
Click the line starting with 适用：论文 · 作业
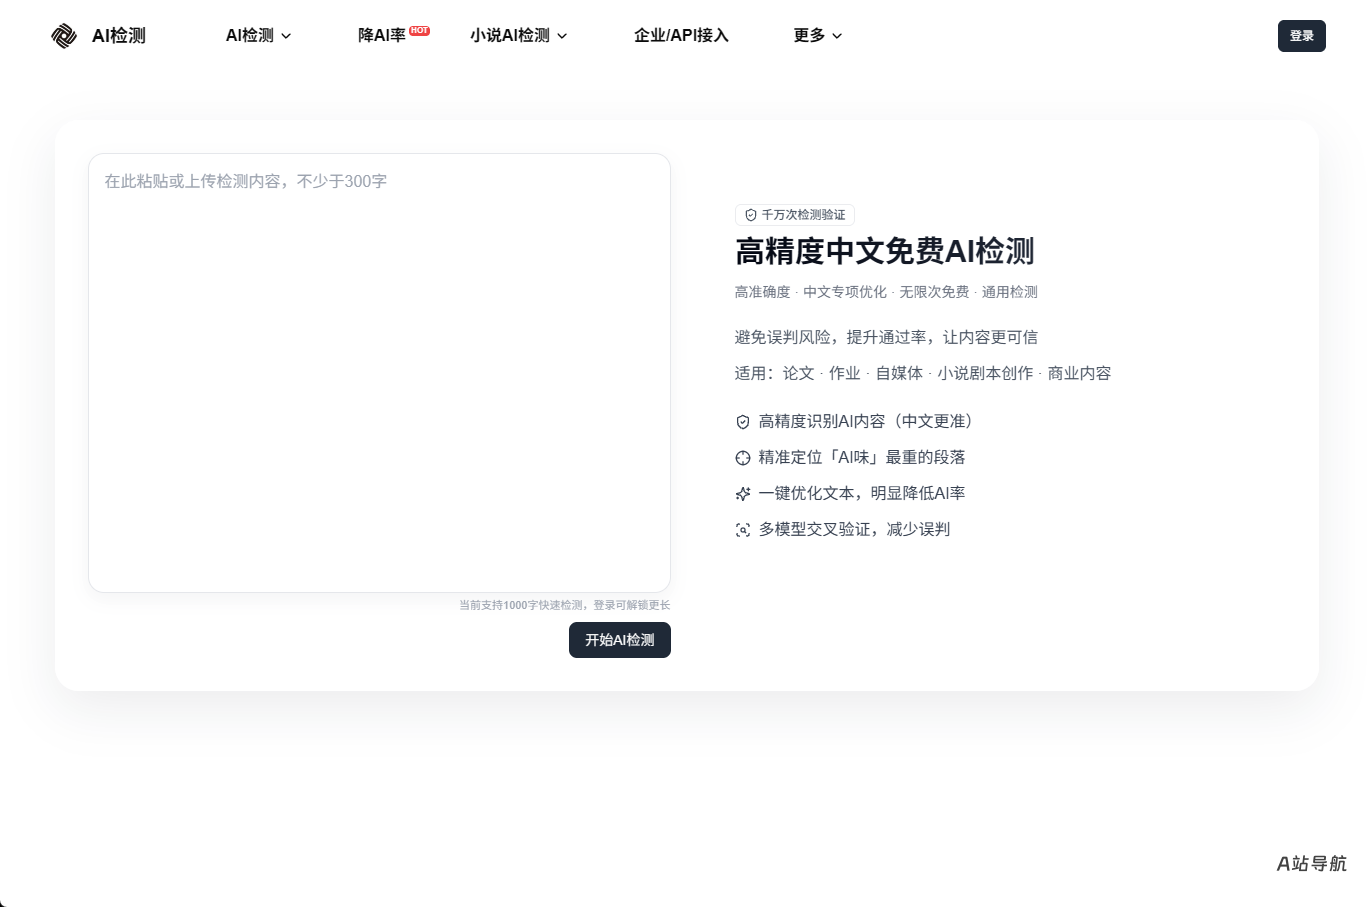[x=923, y=374]
